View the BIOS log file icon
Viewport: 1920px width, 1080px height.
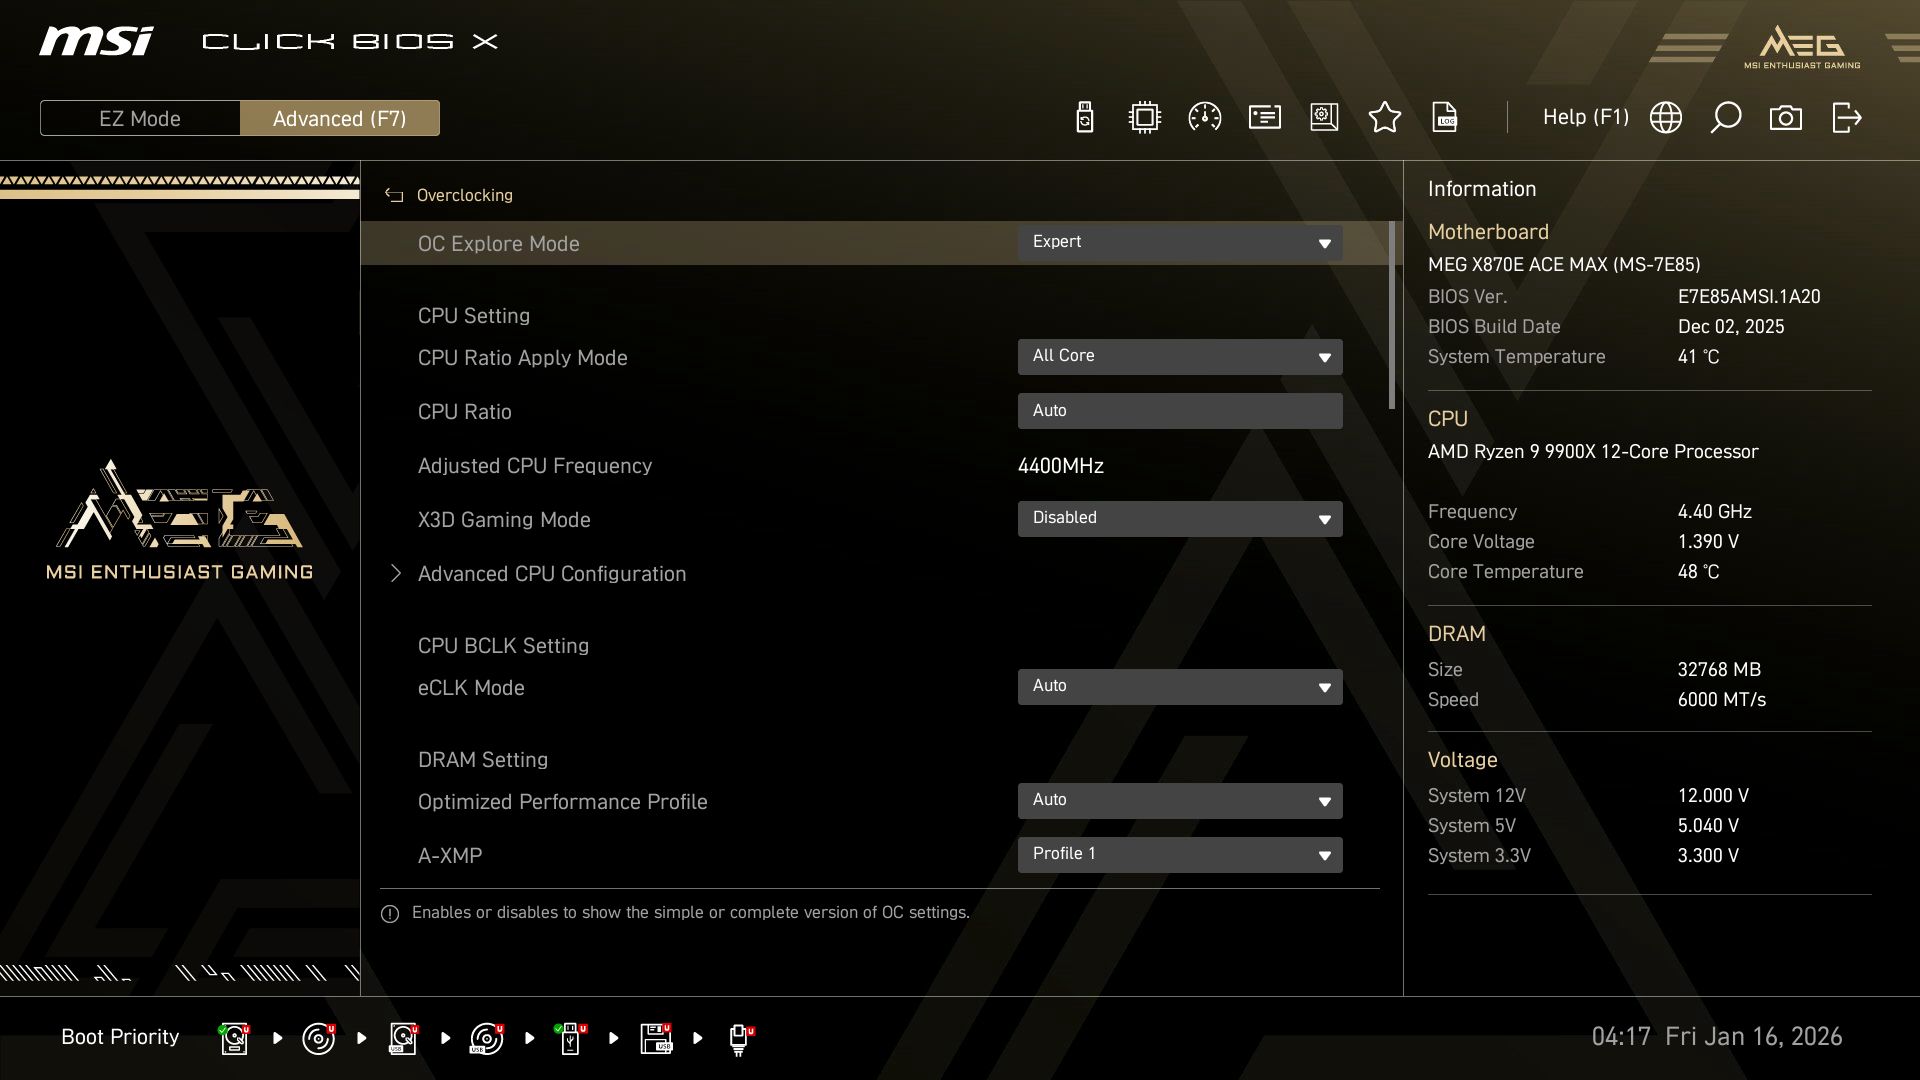pyautogui.click(x=1446, y=117)
